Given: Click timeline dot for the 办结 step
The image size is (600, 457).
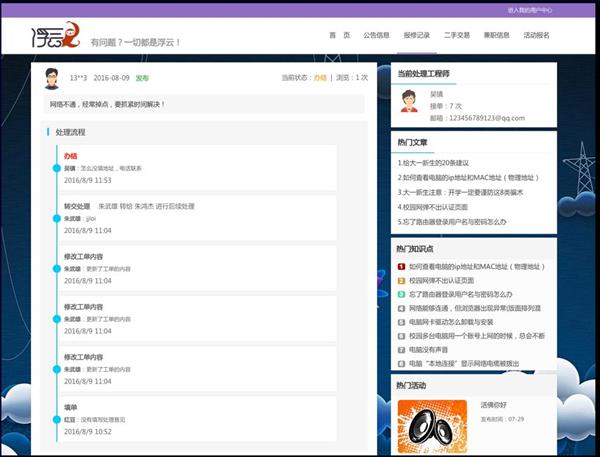Looking at the screenshot, I should [x=57, y=168].
